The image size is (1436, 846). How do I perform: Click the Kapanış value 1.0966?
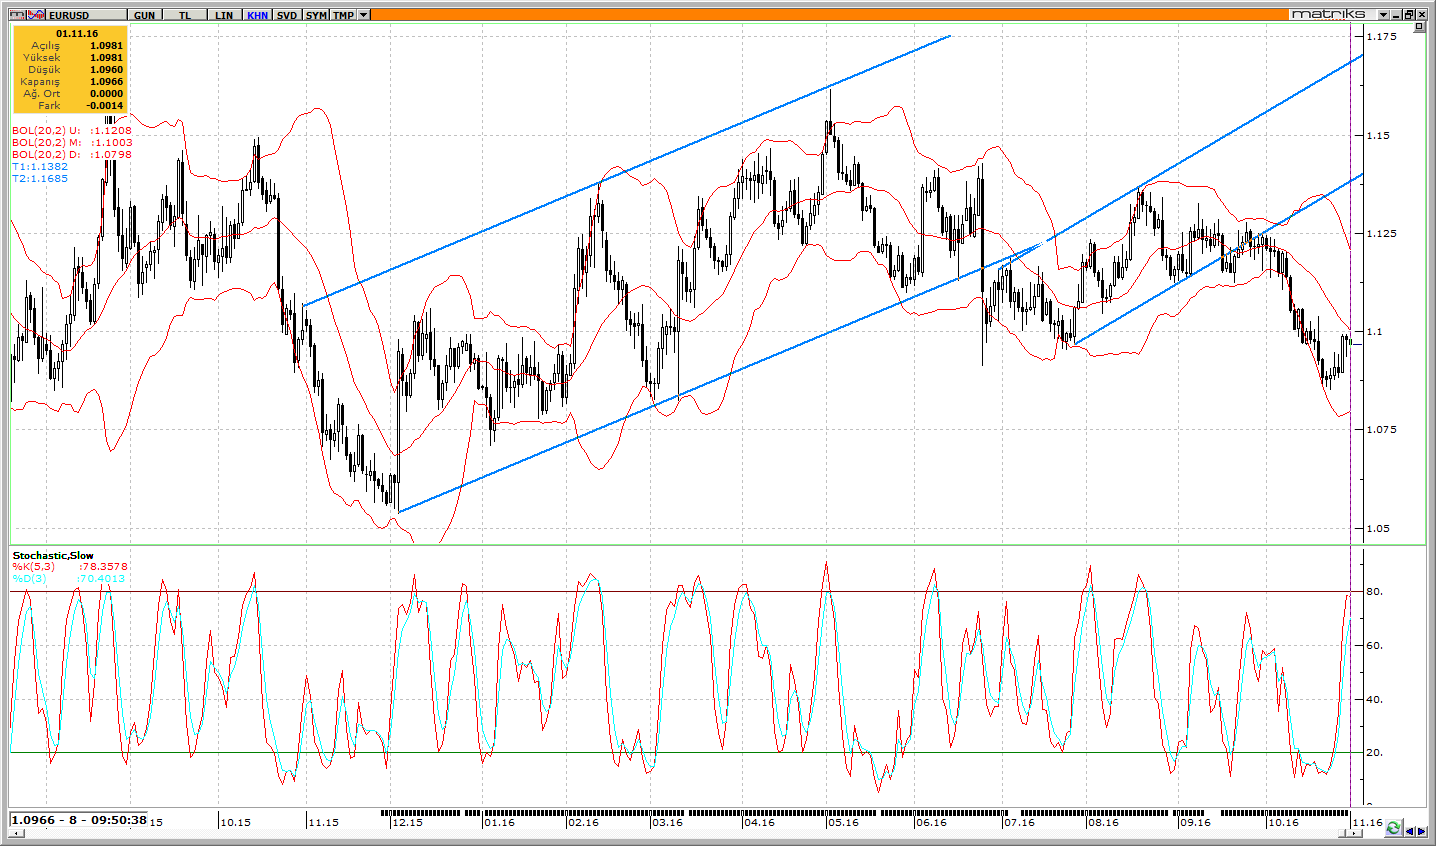click(106, 81)
